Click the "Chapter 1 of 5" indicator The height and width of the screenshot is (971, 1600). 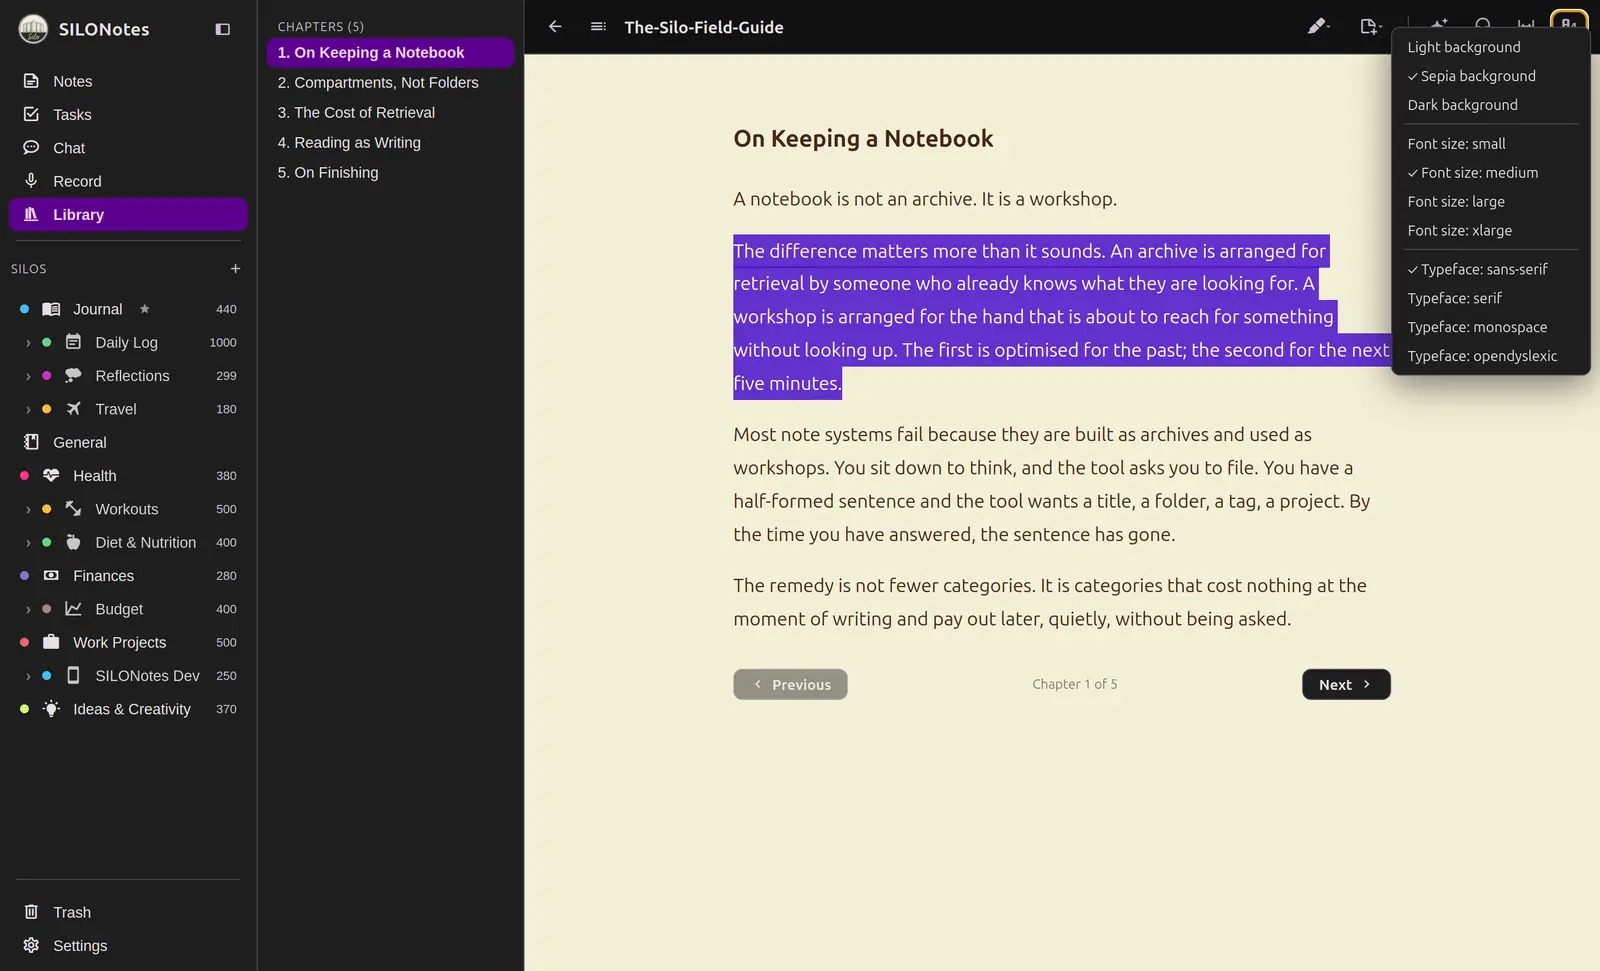[x=1075, y=684]
